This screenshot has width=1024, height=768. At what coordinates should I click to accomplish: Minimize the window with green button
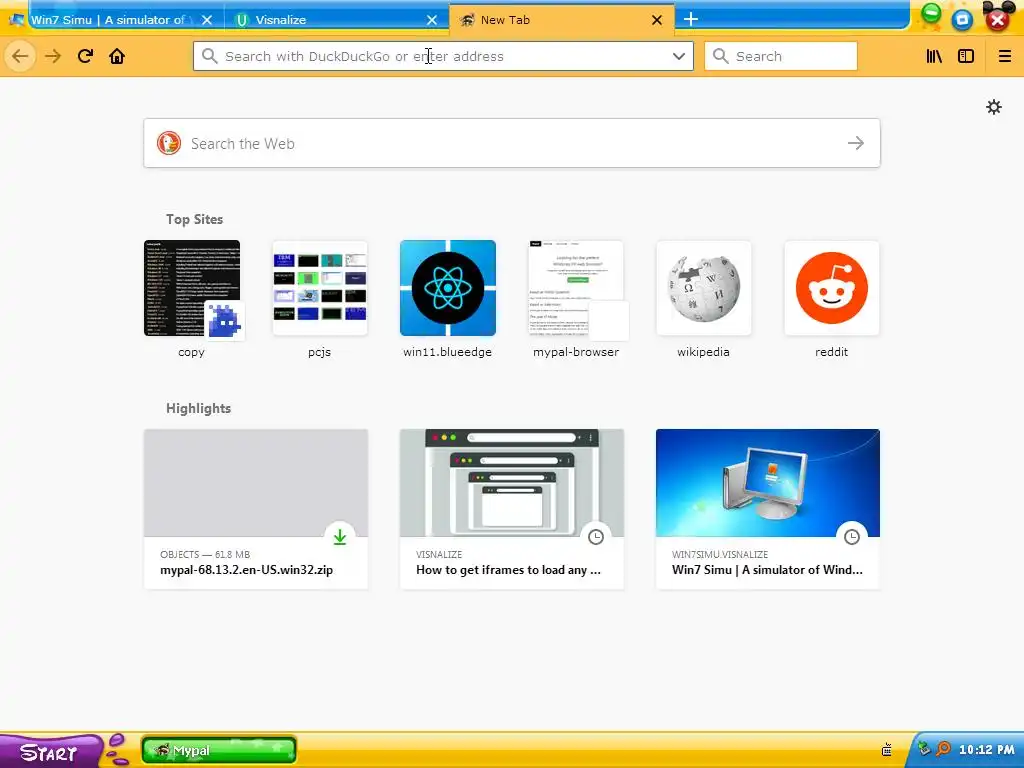[x=931, y=15]
